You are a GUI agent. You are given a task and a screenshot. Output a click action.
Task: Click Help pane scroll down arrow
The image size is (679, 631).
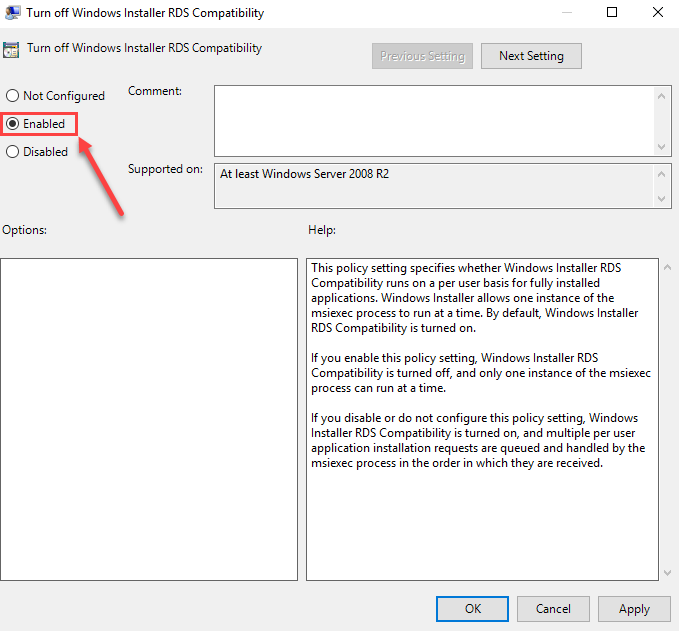tap(667, 573)
